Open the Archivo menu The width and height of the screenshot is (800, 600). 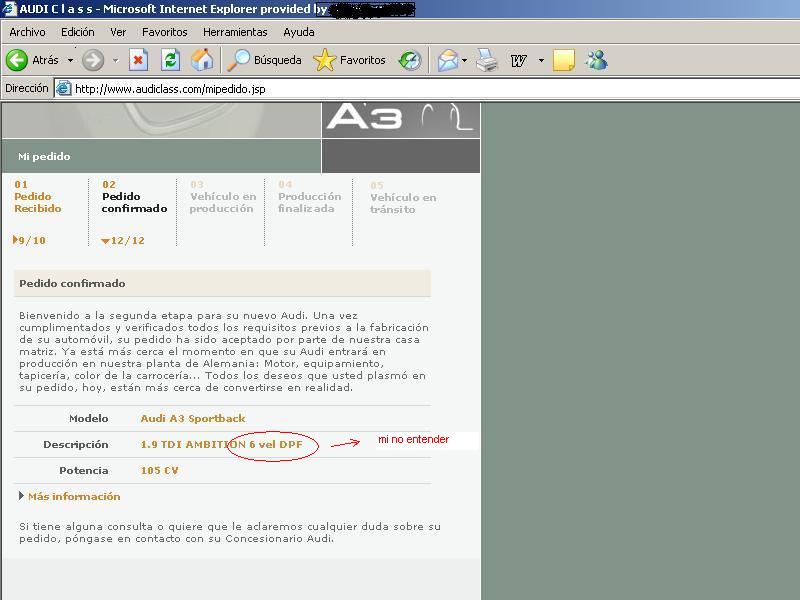tap(27, 32)
